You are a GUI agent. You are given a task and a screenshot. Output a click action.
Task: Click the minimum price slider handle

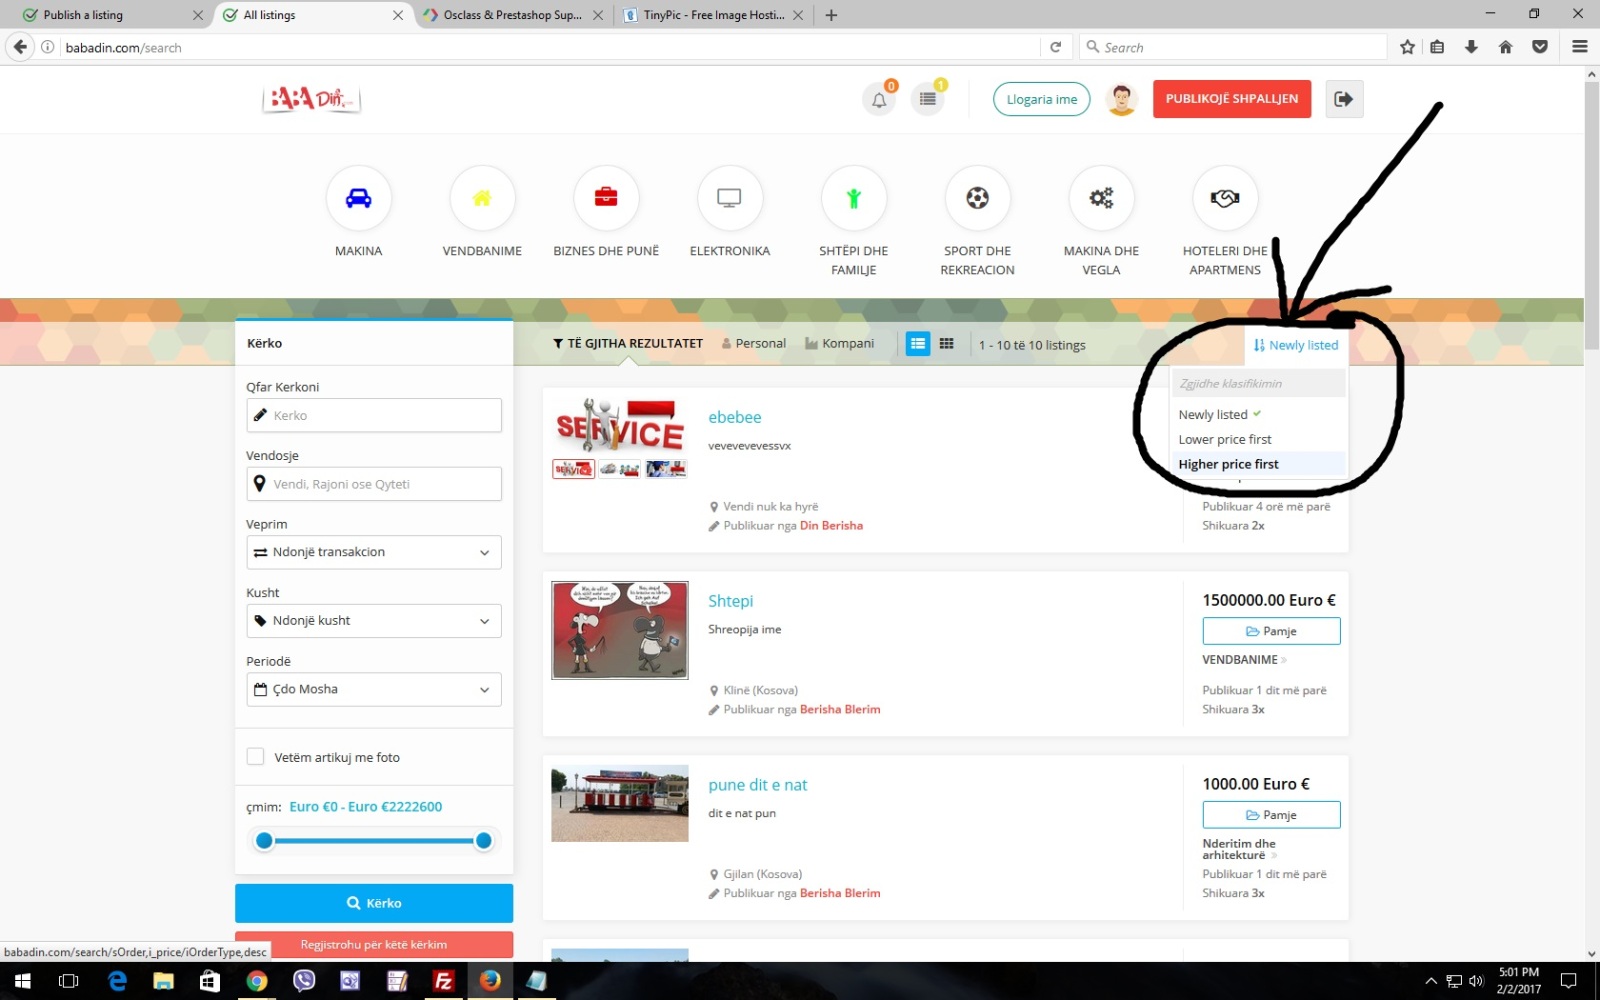(264, 841)
